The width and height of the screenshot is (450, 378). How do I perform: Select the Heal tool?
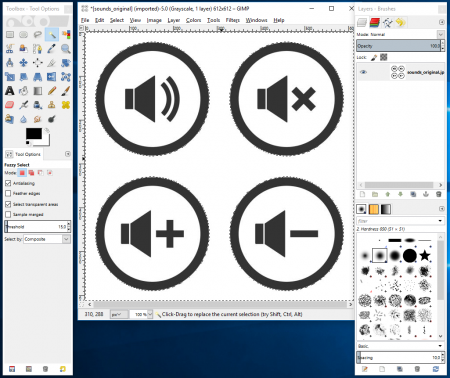click(66, 105)
